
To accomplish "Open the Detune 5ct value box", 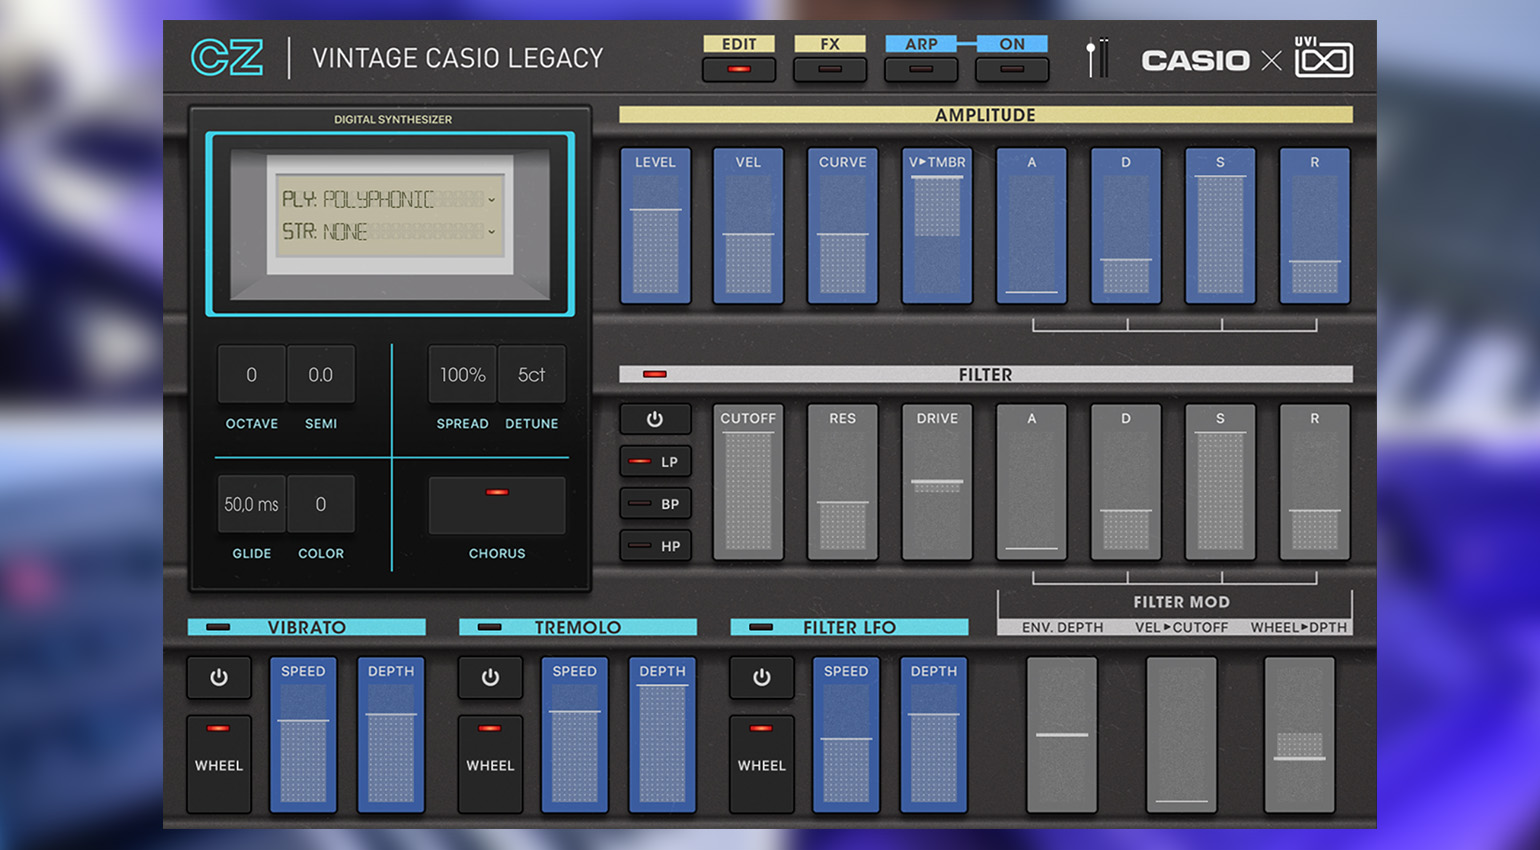I will (x=531, y=375).
